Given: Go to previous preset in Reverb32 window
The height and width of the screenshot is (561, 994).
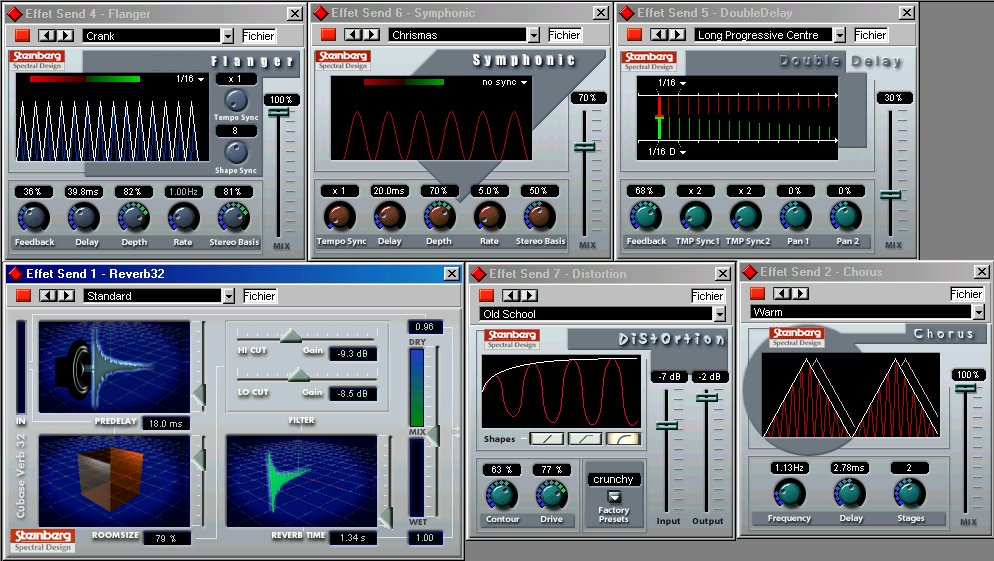Looking at the screenshot, I should [x=48, y=295].
